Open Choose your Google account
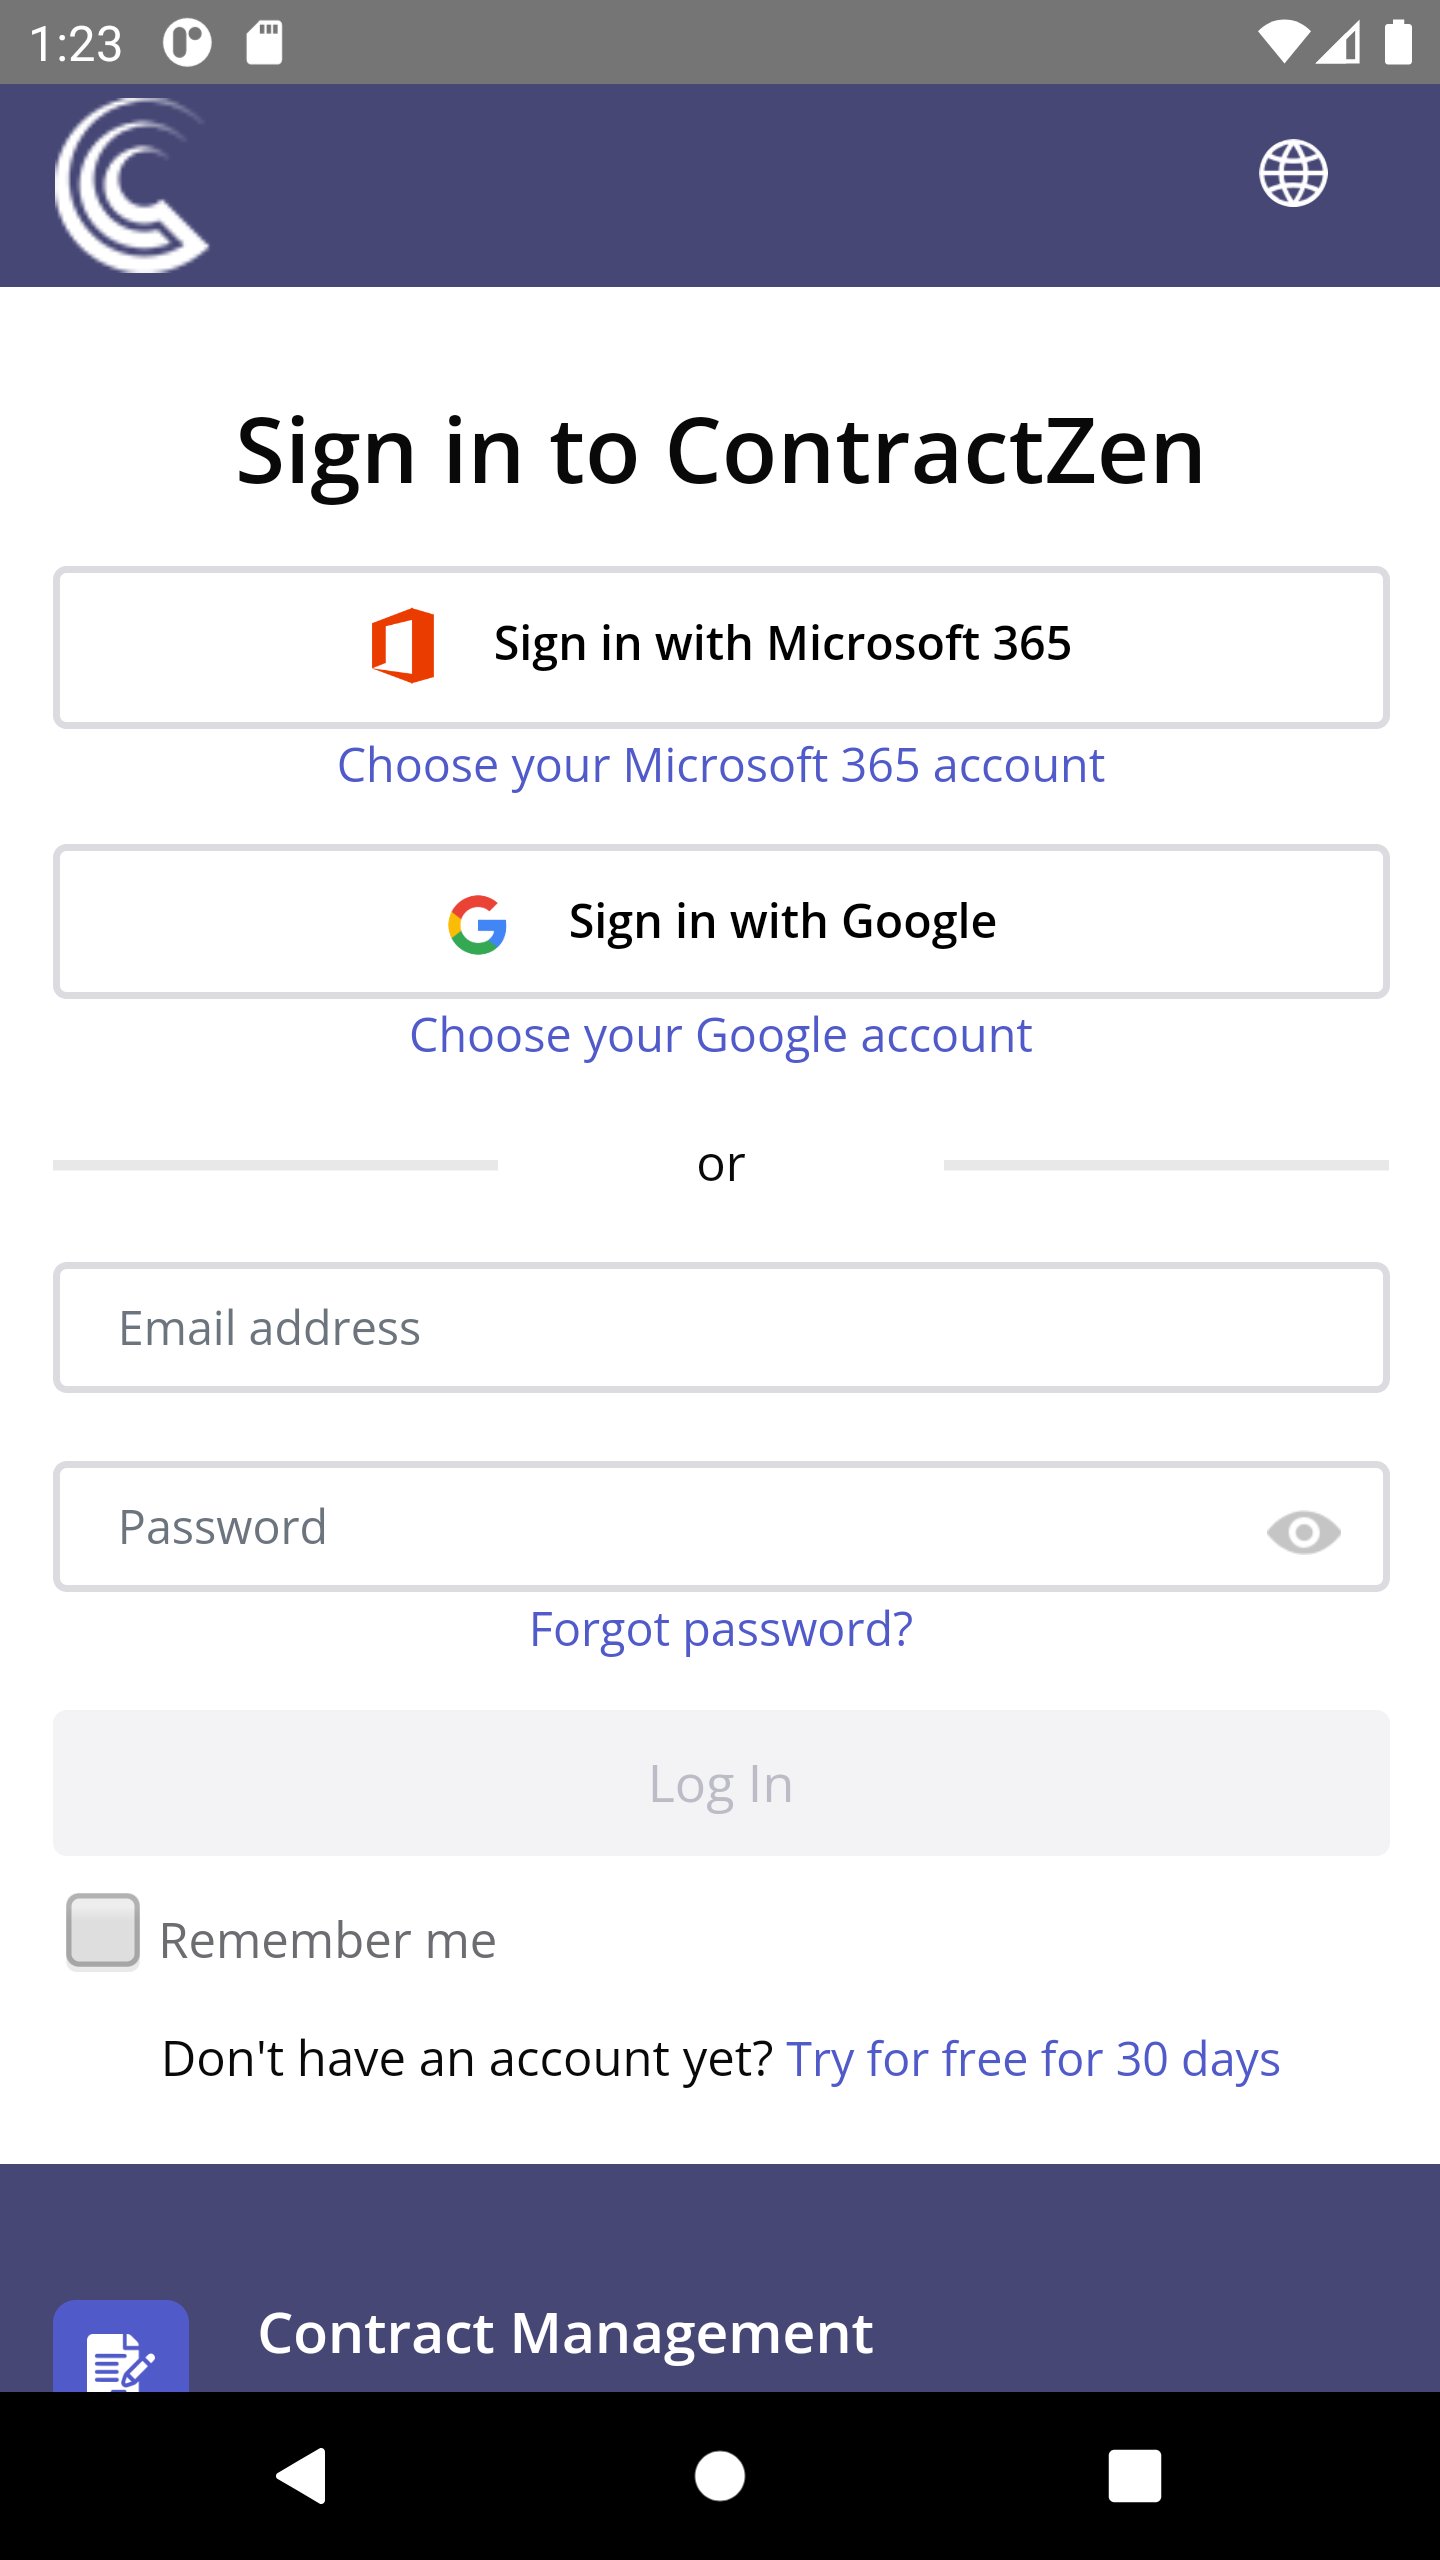 (x=720, y=1034)
